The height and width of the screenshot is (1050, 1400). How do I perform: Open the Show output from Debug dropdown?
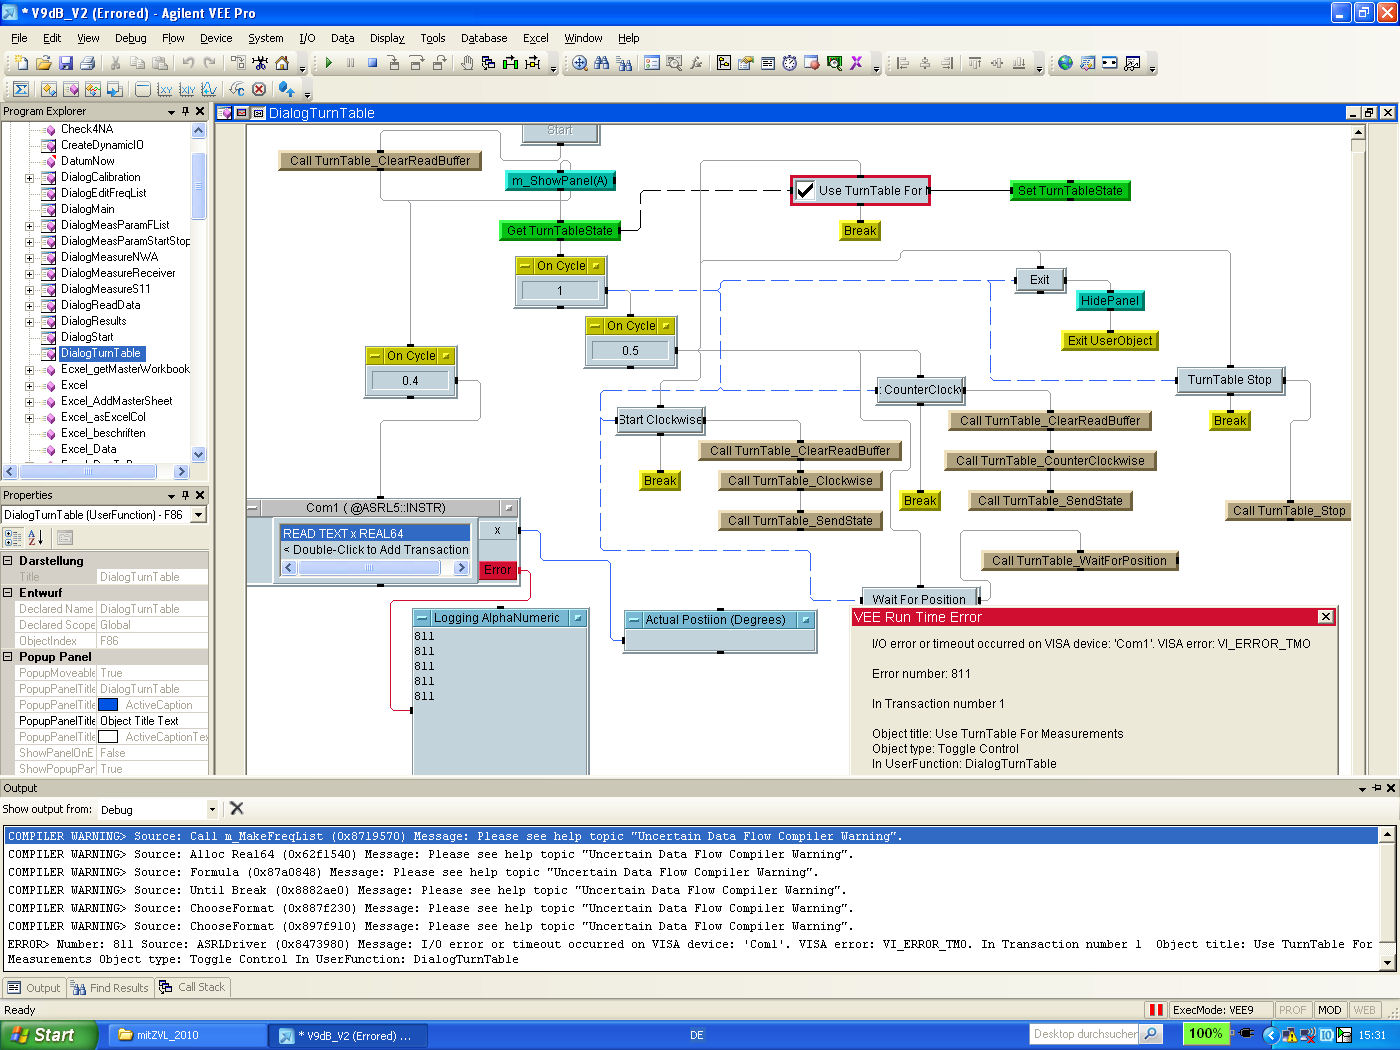[x=212, y=809]
